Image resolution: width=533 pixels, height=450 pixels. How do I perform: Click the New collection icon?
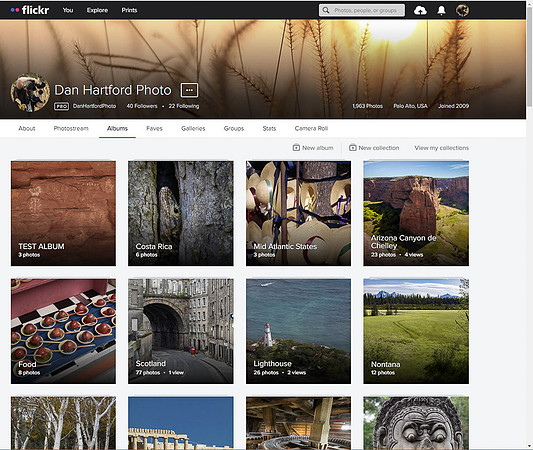tap(353, 148)
